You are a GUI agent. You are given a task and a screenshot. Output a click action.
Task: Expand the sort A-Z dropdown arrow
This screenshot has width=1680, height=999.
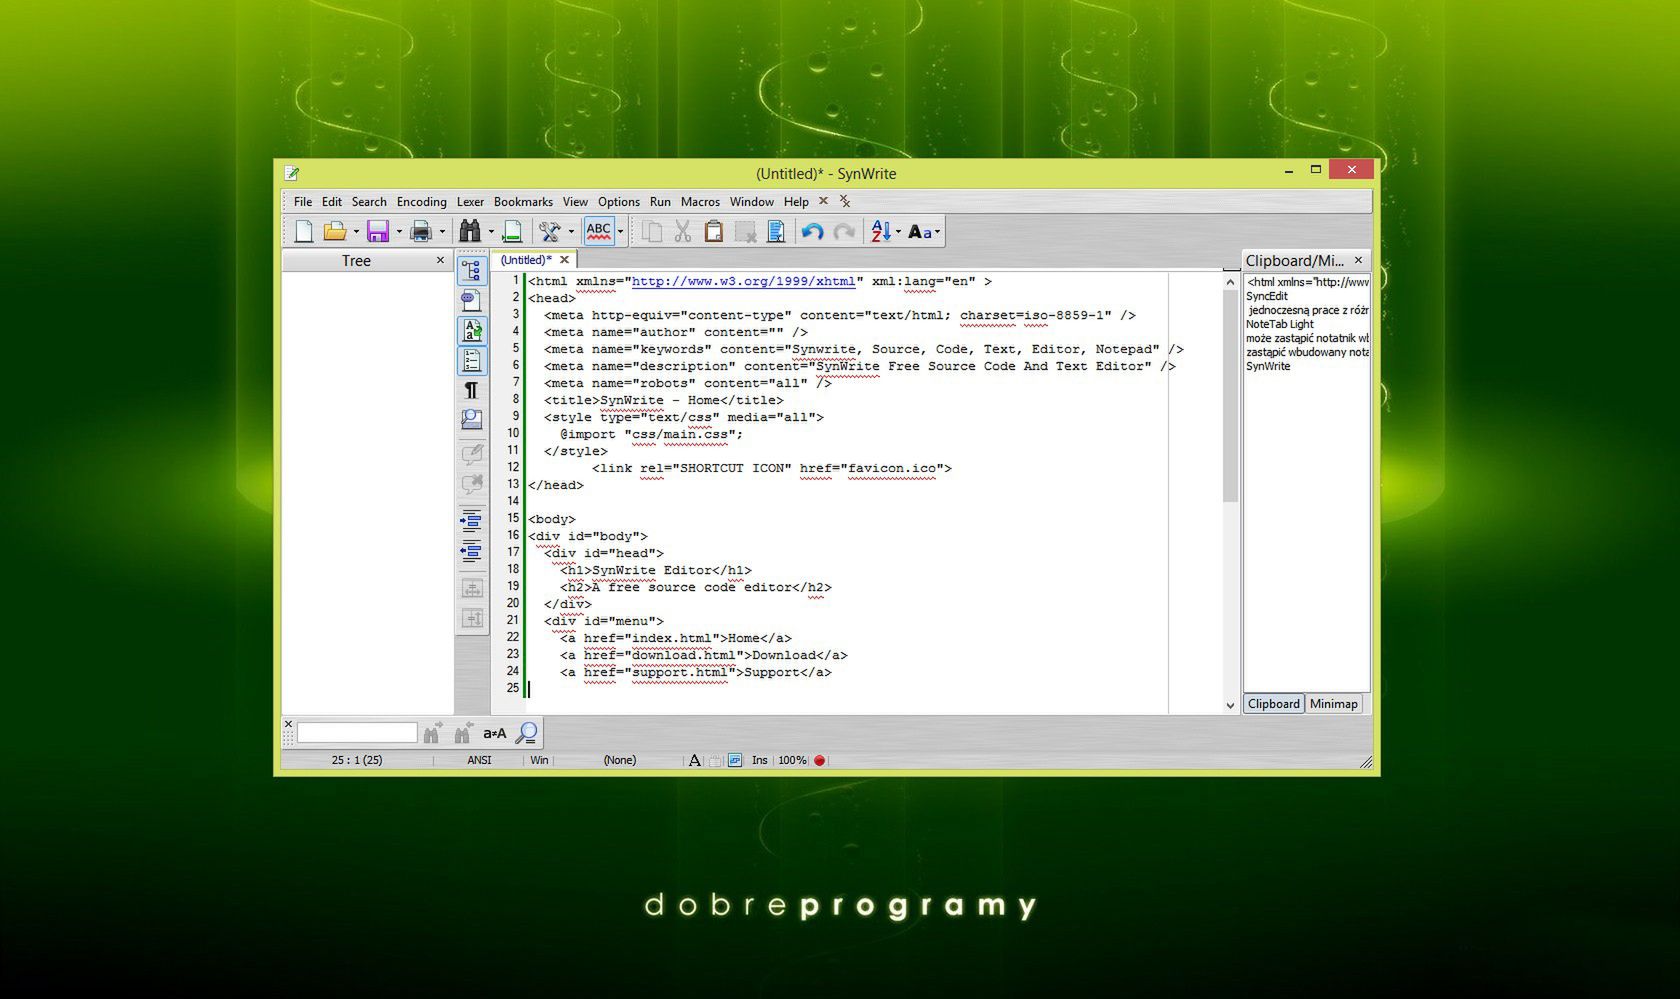pyautogui.click(x=898, y=232)
